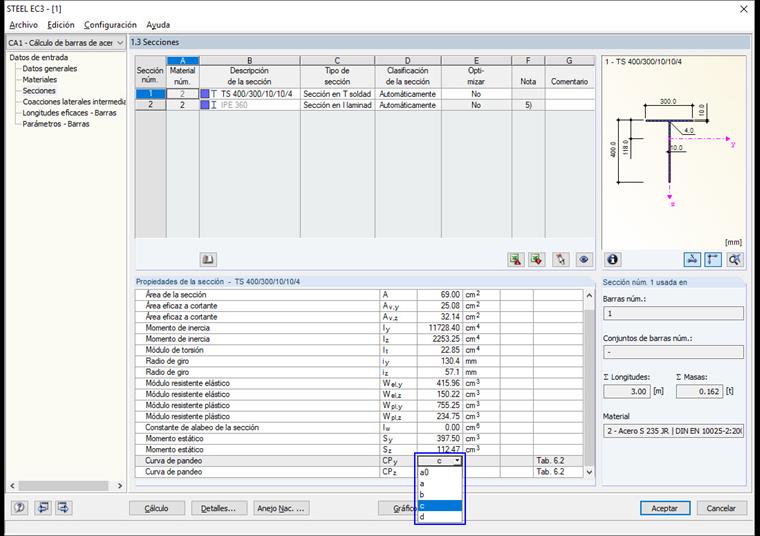The width and height of the screenshot is (760, 536).
Task: Click the I-section shape icon in row 2
Action: point(214,105)
